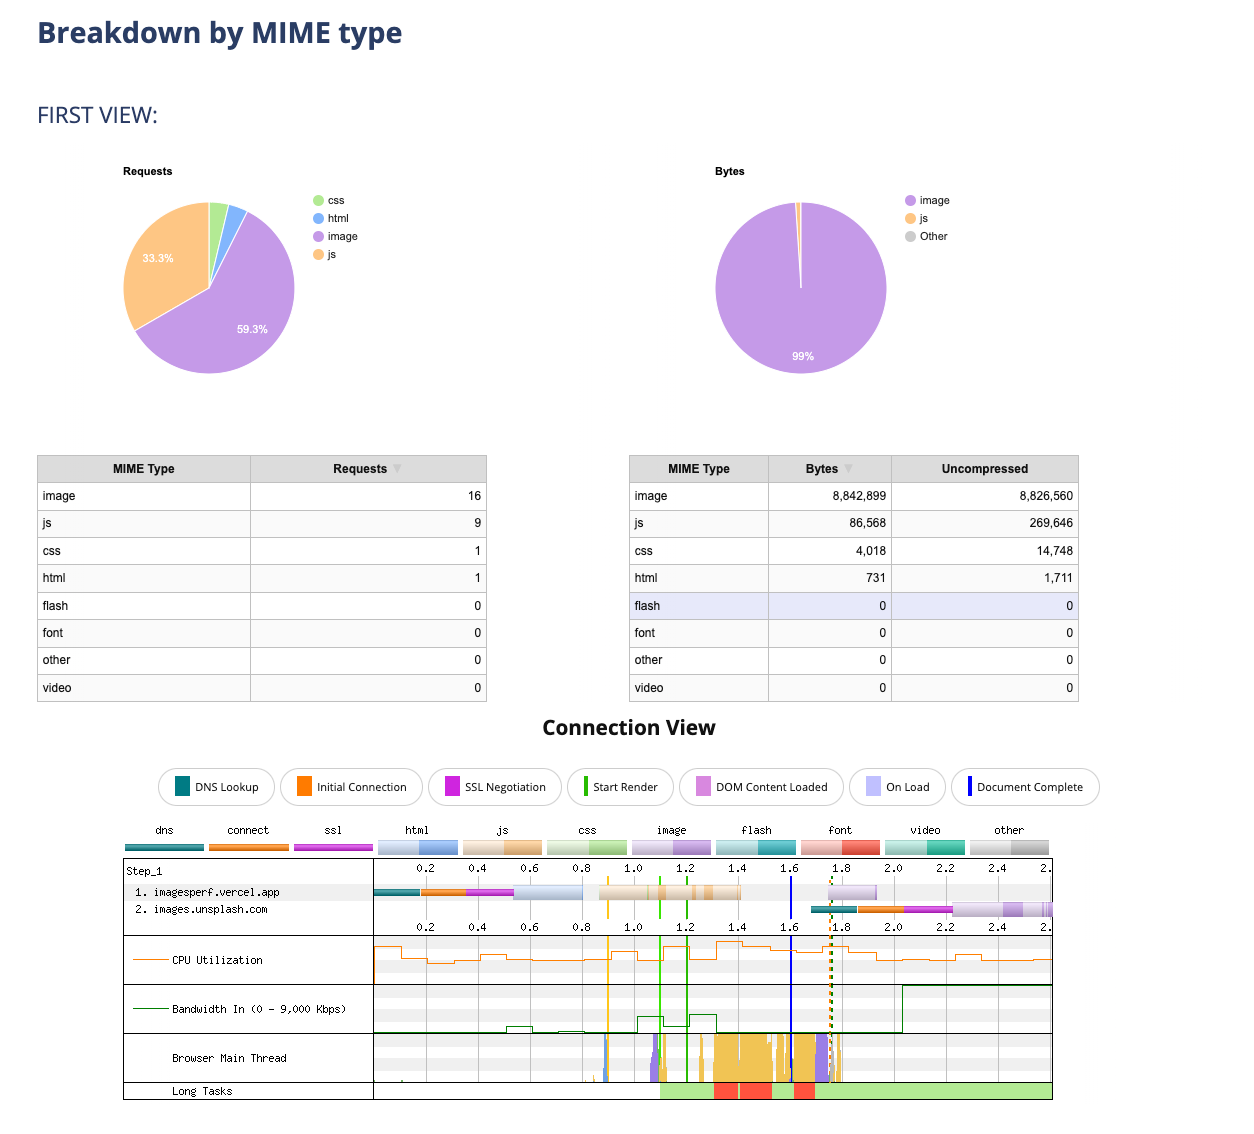Click the blue Document Complete marker icon
The image size is (1254, 1134).
pos(969,787)
